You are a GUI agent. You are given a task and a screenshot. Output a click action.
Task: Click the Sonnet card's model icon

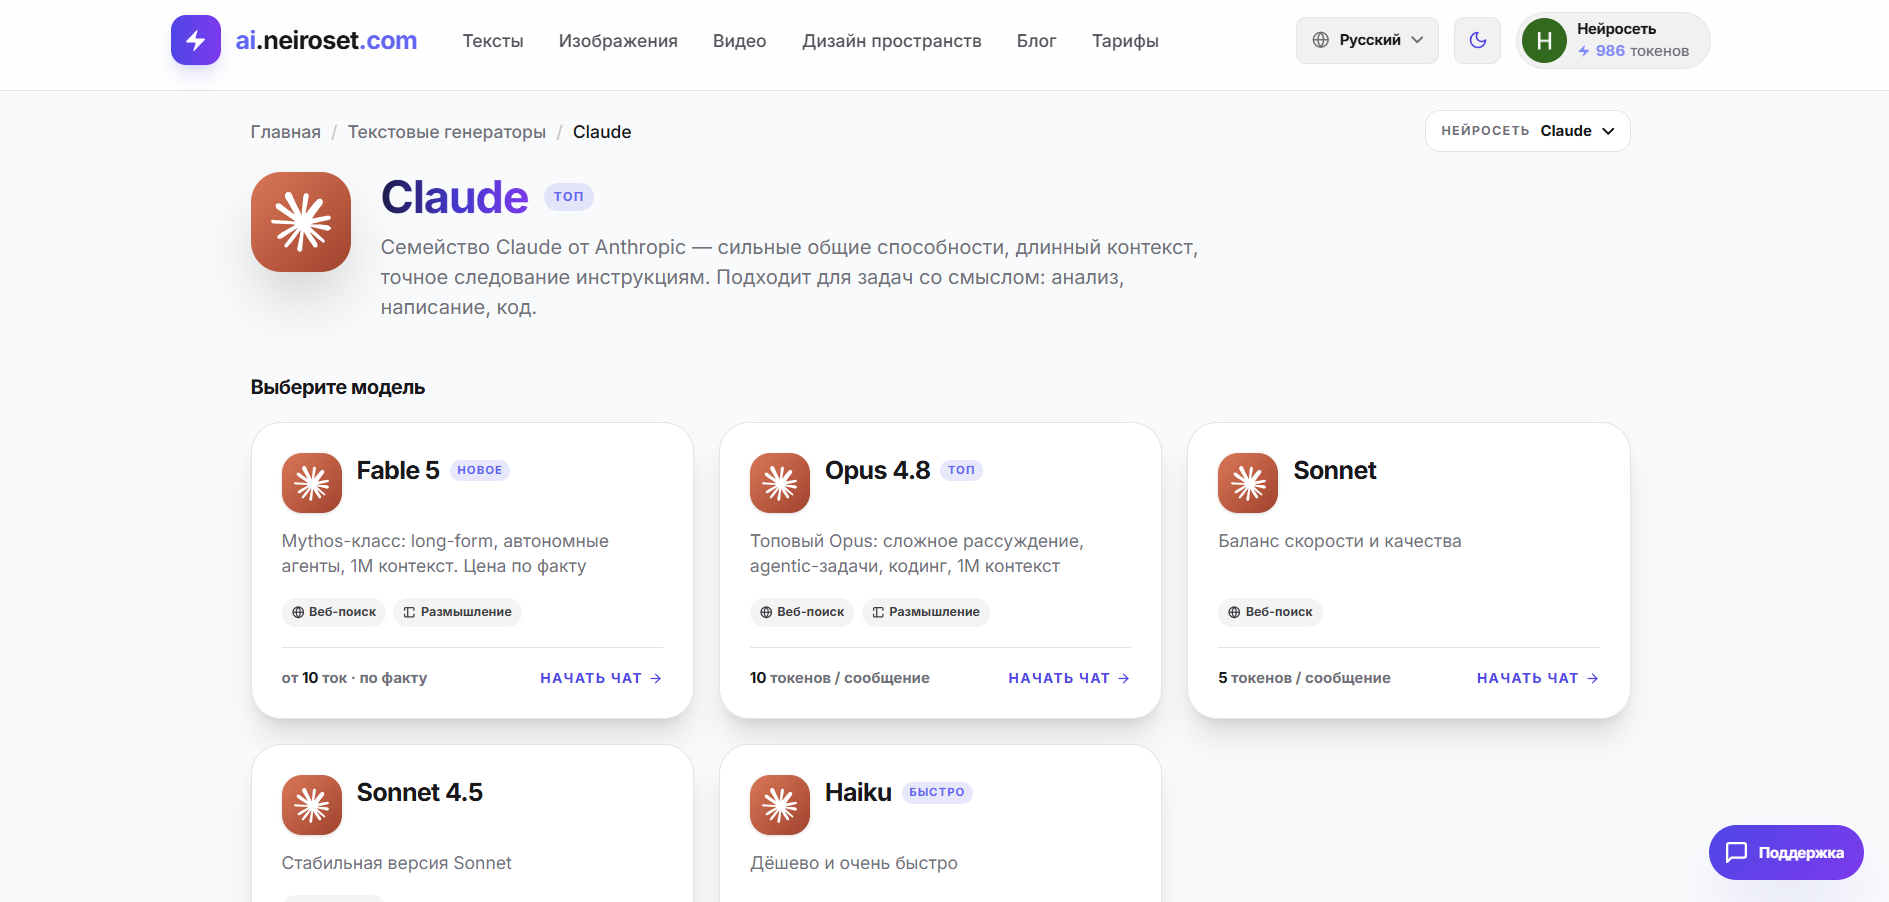(x=1248, y=483)
